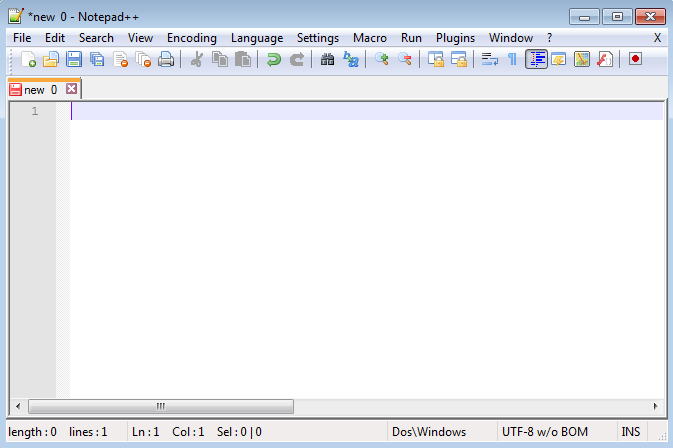Open user defined language dialog icon

point(559,59)
